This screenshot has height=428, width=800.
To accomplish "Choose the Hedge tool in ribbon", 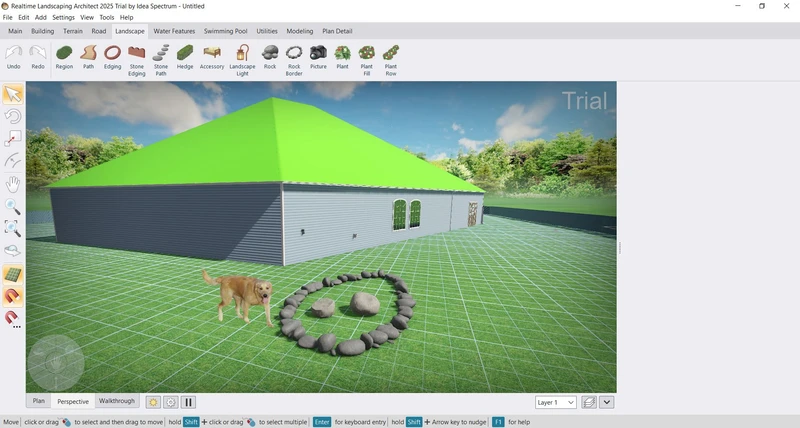I will [185, 57].
